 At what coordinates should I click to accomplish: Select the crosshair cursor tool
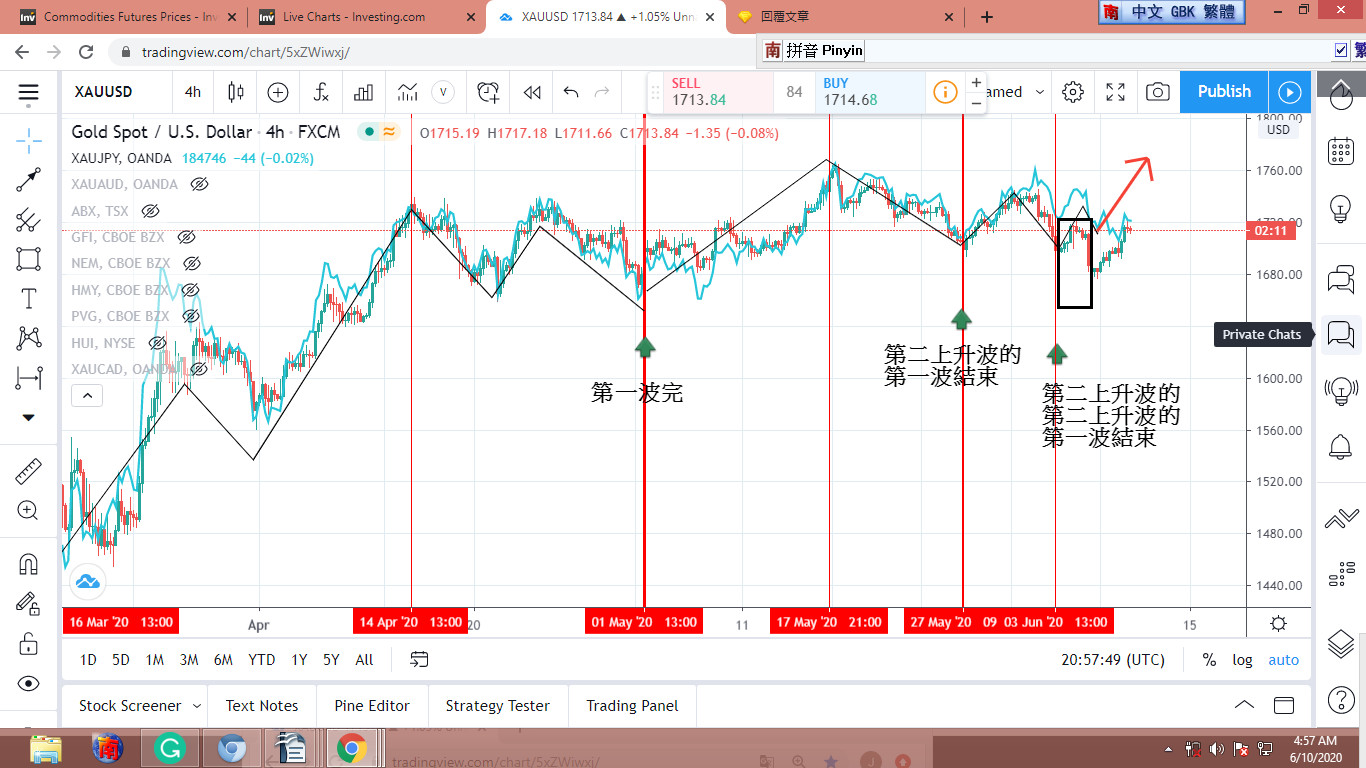(29, 139)
